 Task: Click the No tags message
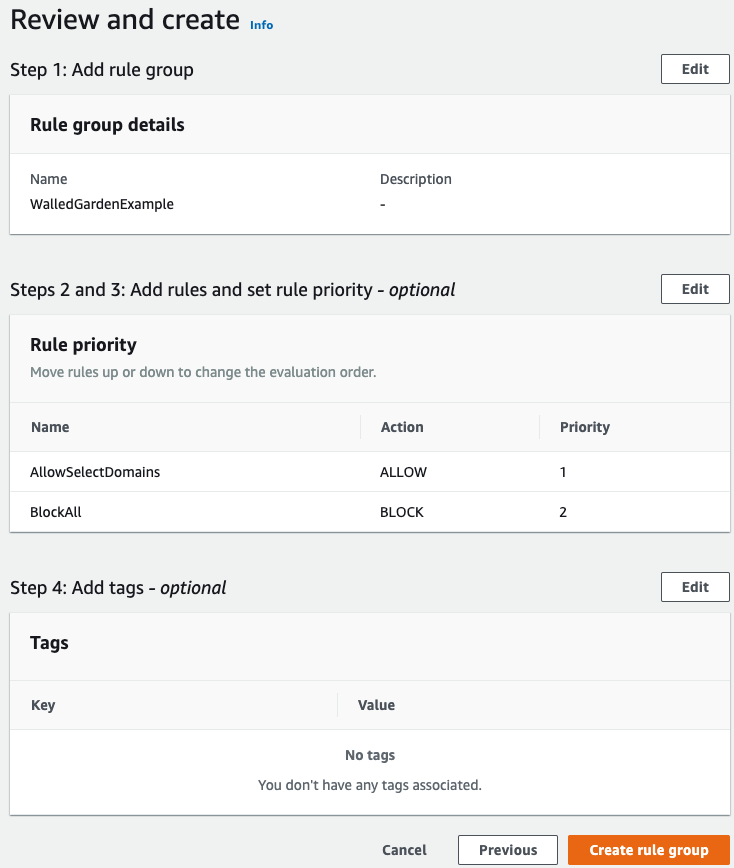tap(370, 755)
